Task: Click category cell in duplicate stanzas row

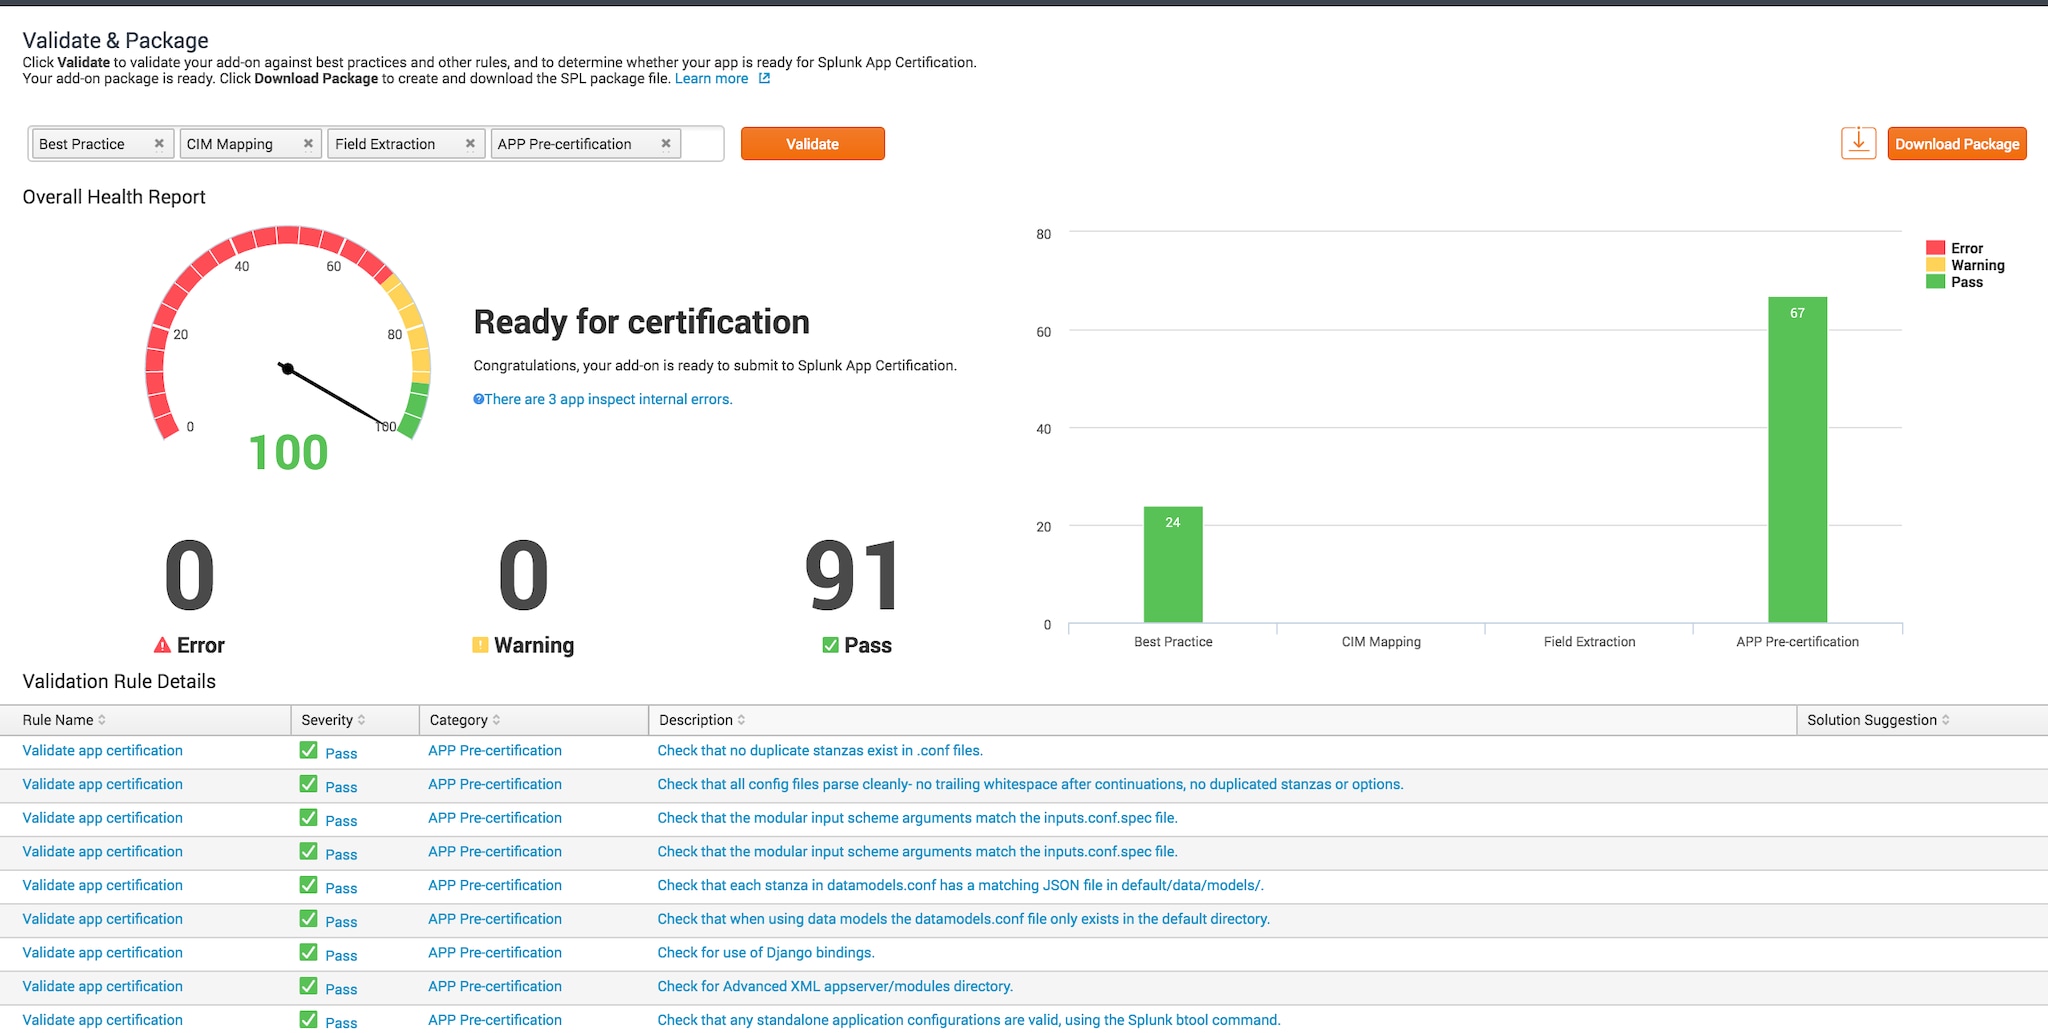Action: coord(495,750)
